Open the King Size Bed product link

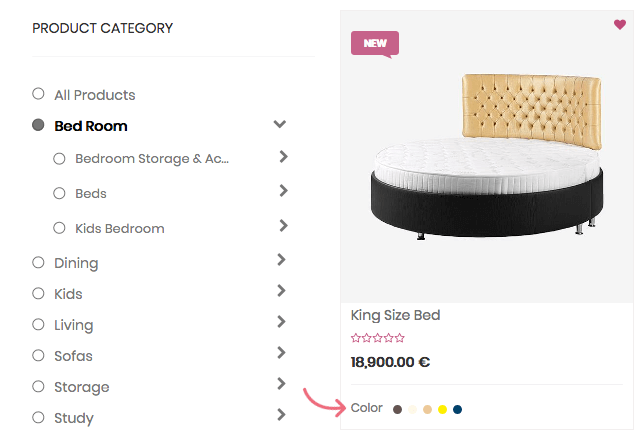coord(395,315)
